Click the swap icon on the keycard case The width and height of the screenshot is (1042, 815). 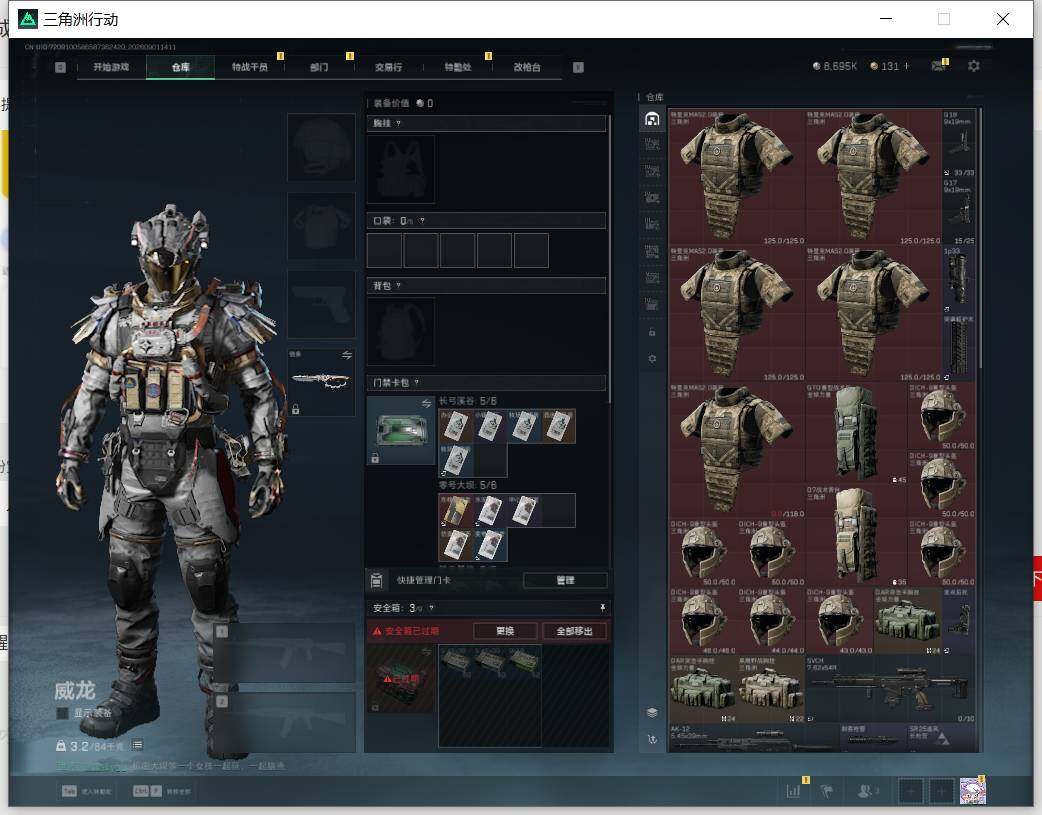(x=426, y=404)
